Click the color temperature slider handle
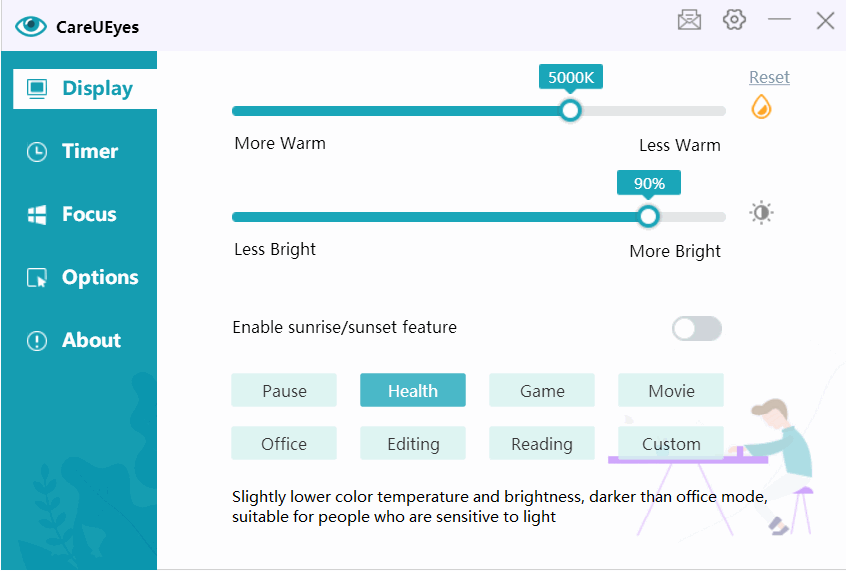The image size is (846, 571). (570, 111)
